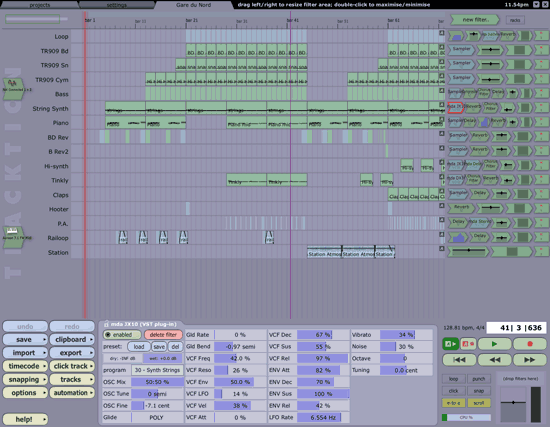
Task: Toggle the click metronome button
Action: [x=454, y=391]
